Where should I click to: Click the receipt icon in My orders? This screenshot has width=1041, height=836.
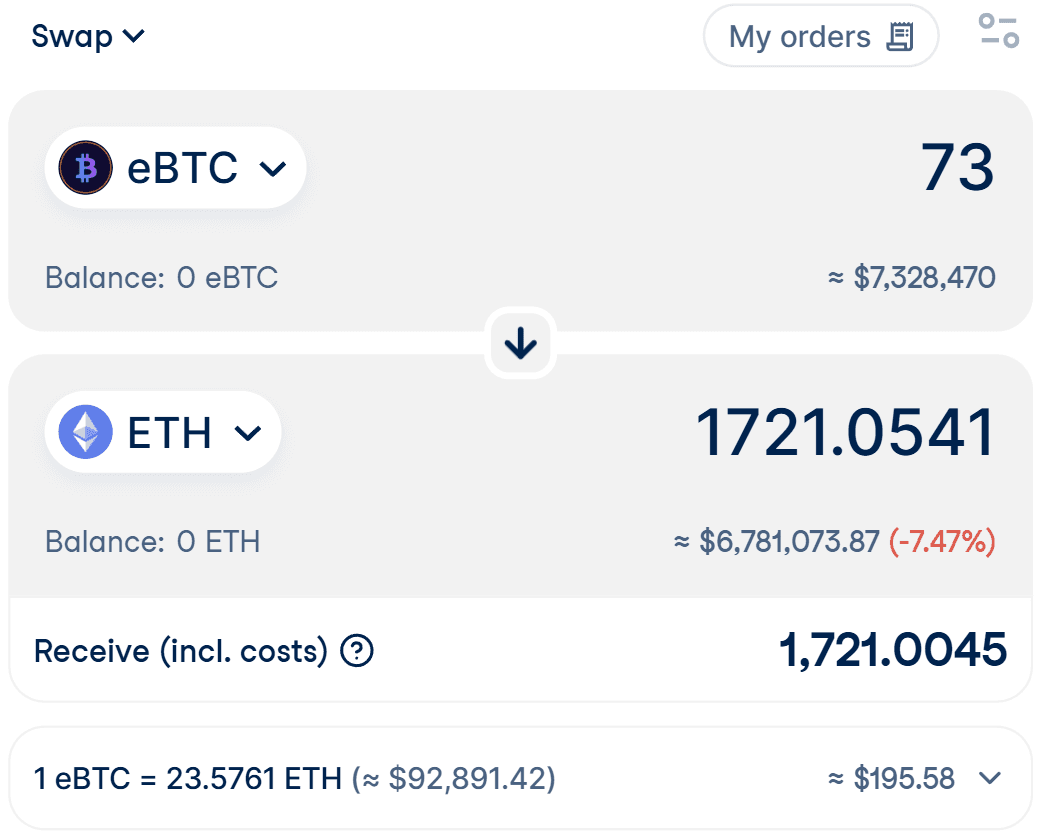[x=900, y=37]
